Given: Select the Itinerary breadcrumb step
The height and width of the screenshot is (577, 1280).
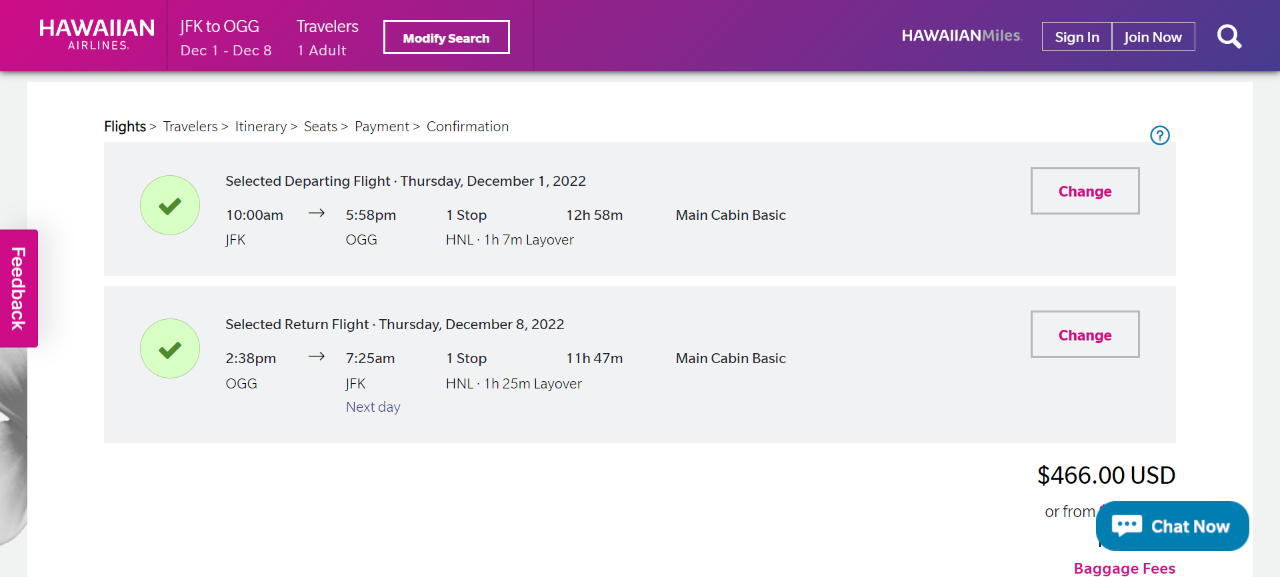Looking at the screenshot, I should click(x=261, y=127).
